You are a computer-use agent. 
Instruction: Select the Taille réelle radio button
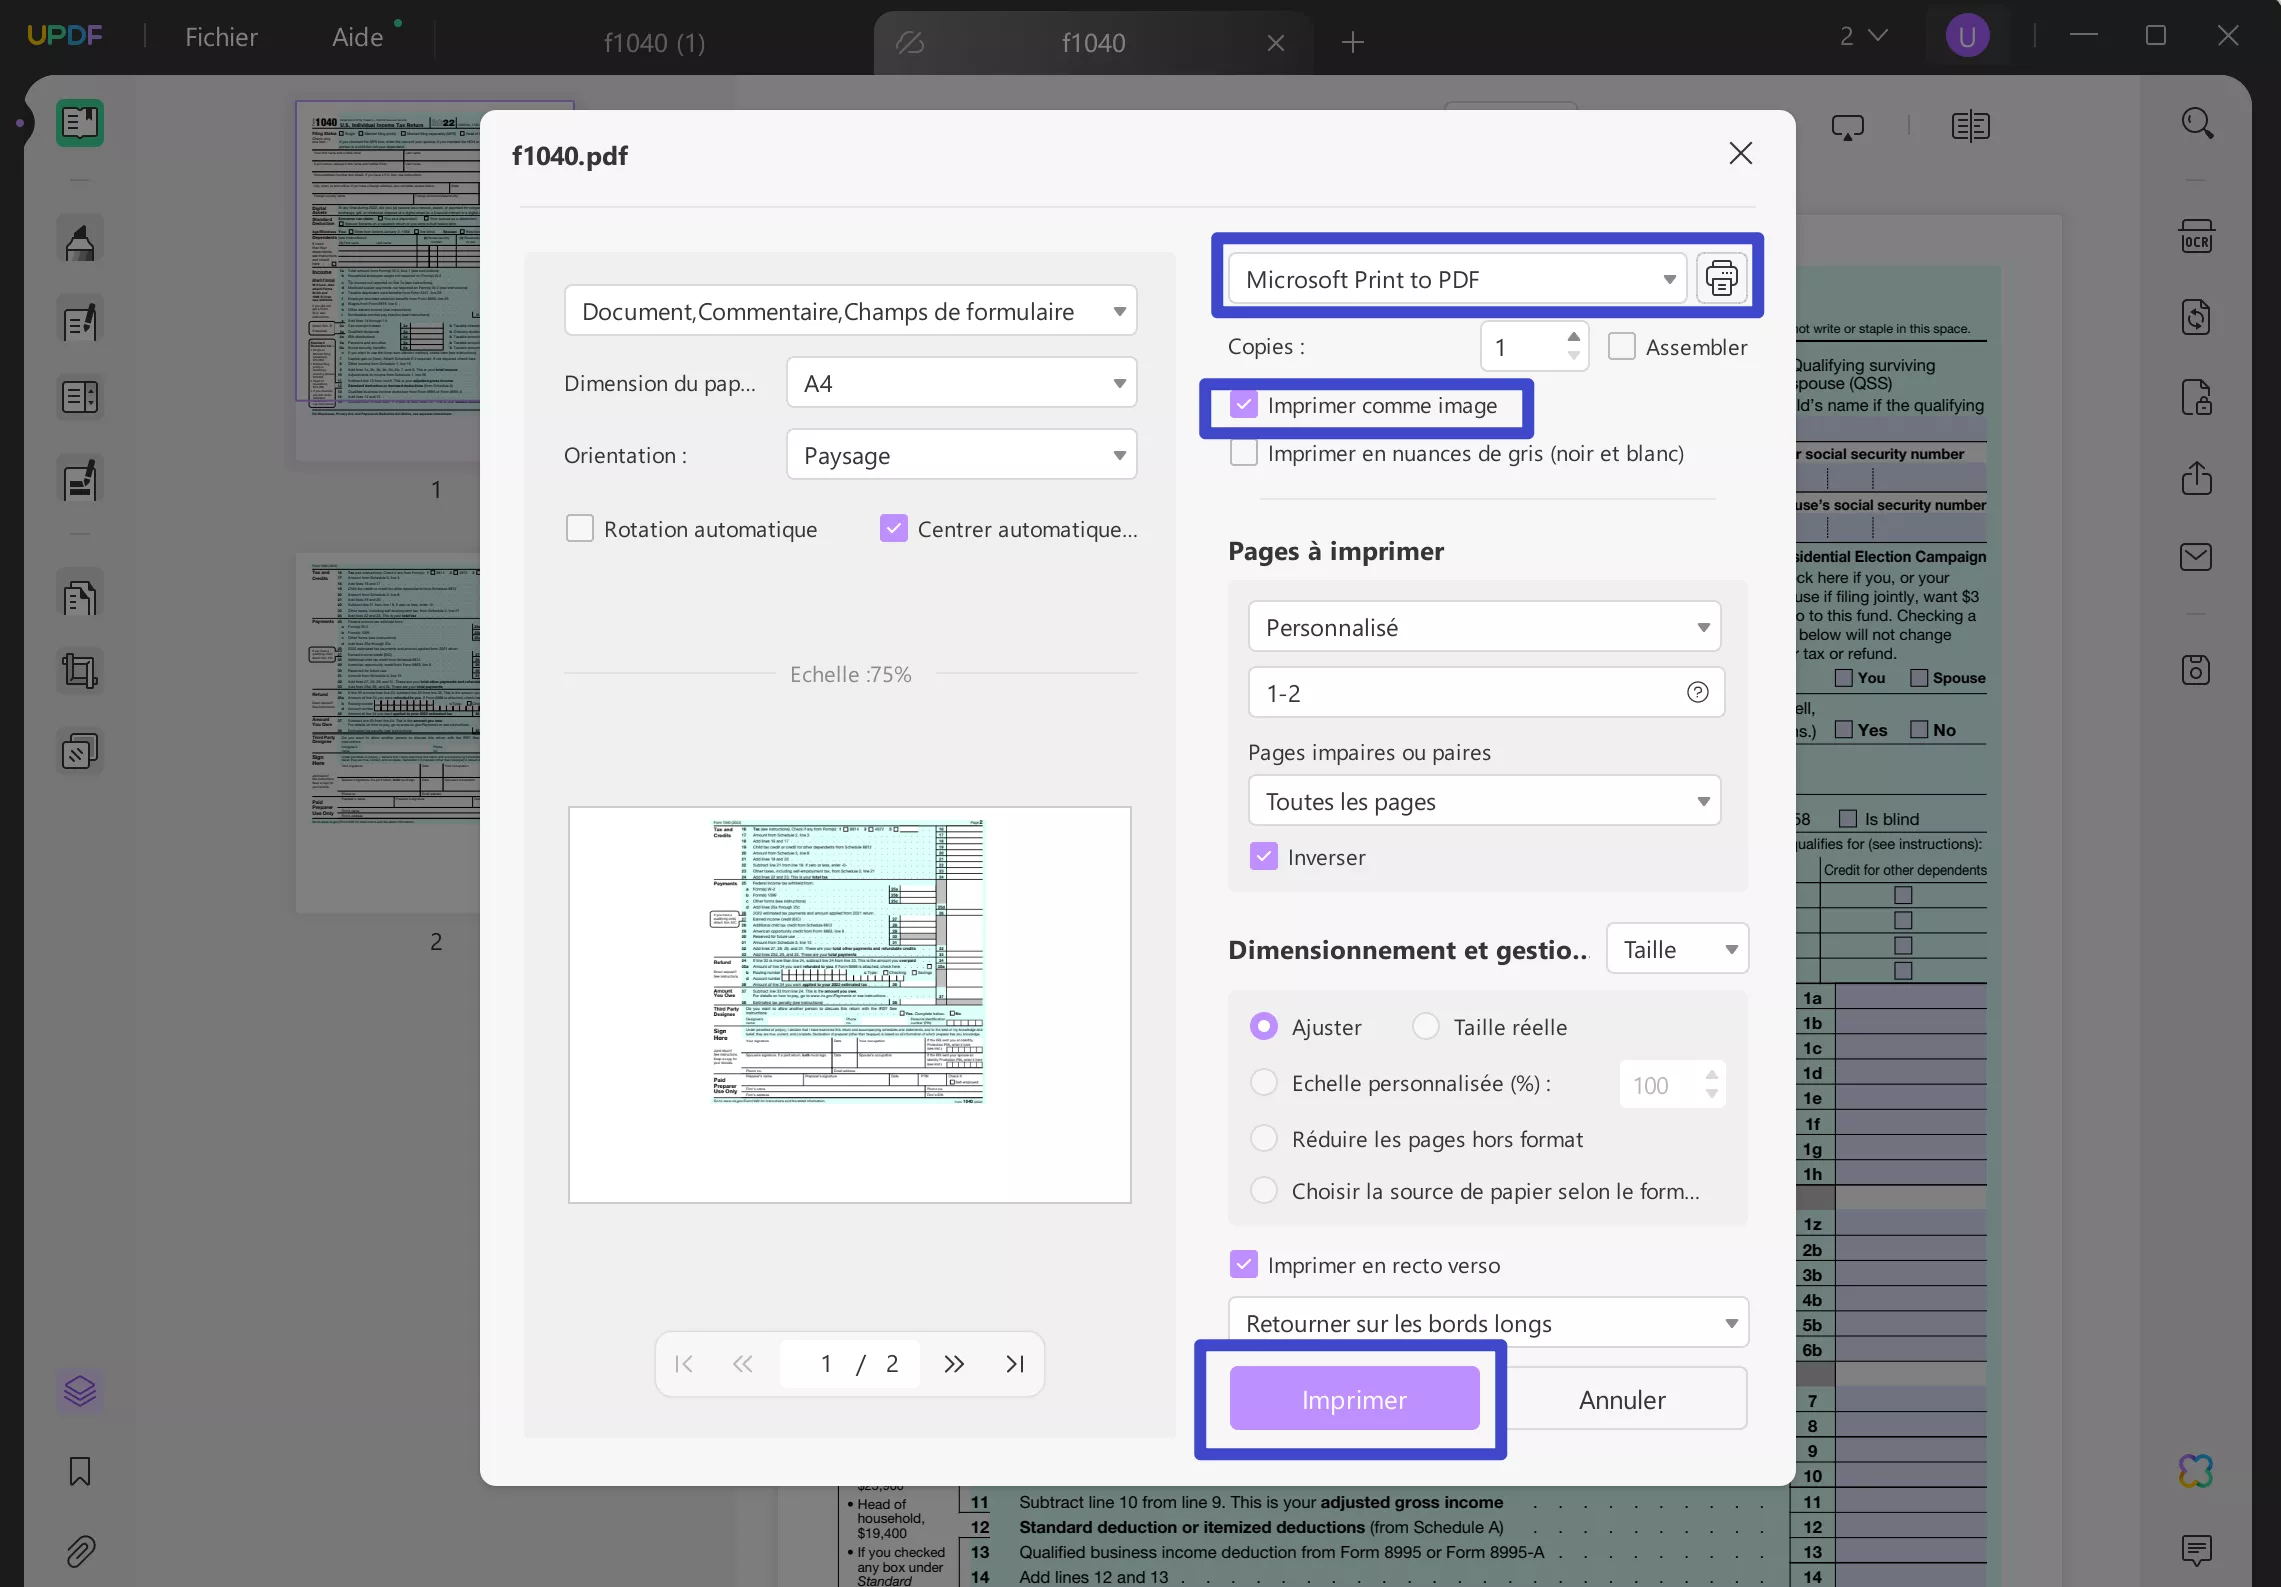1424,1026
